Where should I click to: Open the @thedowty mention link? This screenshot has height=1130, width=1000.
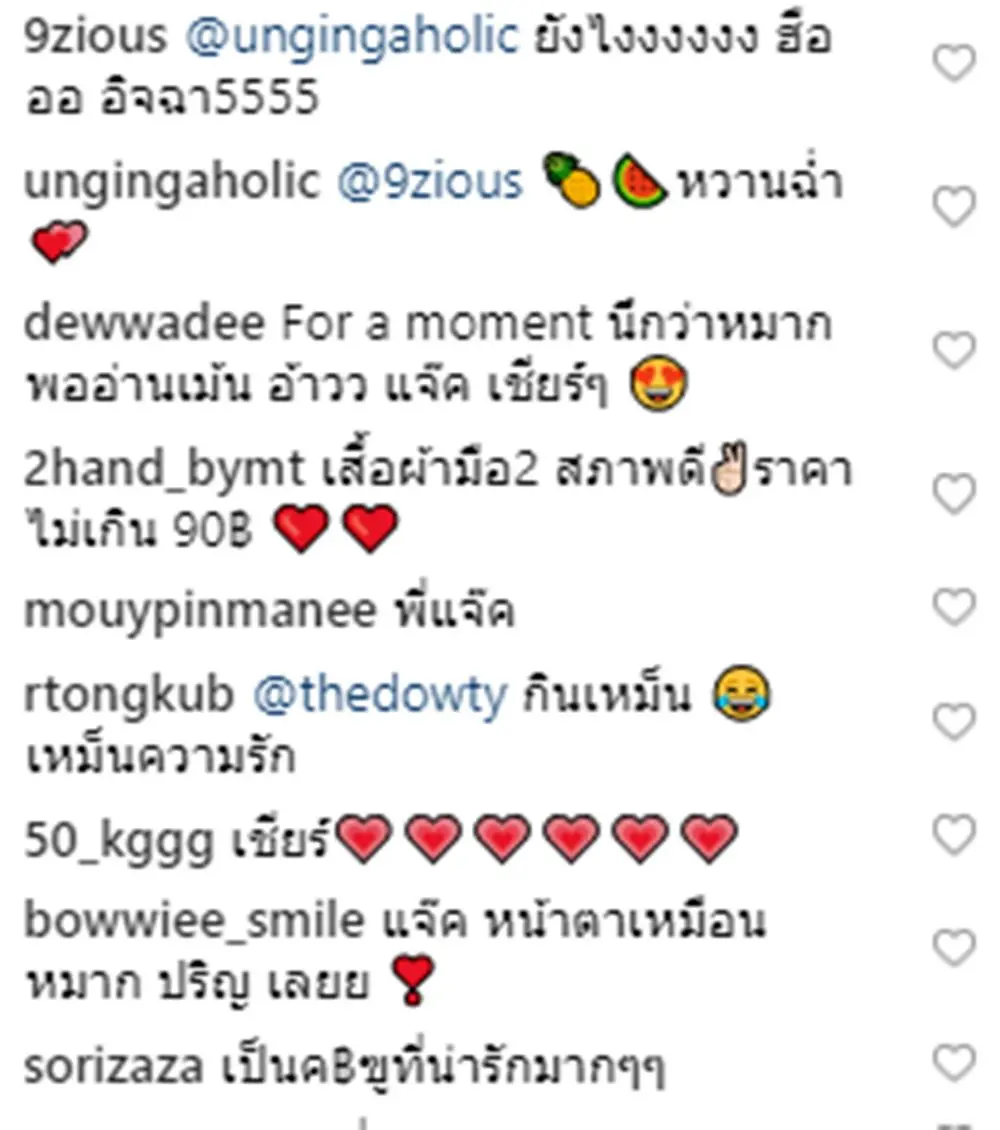click(x=380, y=695)
